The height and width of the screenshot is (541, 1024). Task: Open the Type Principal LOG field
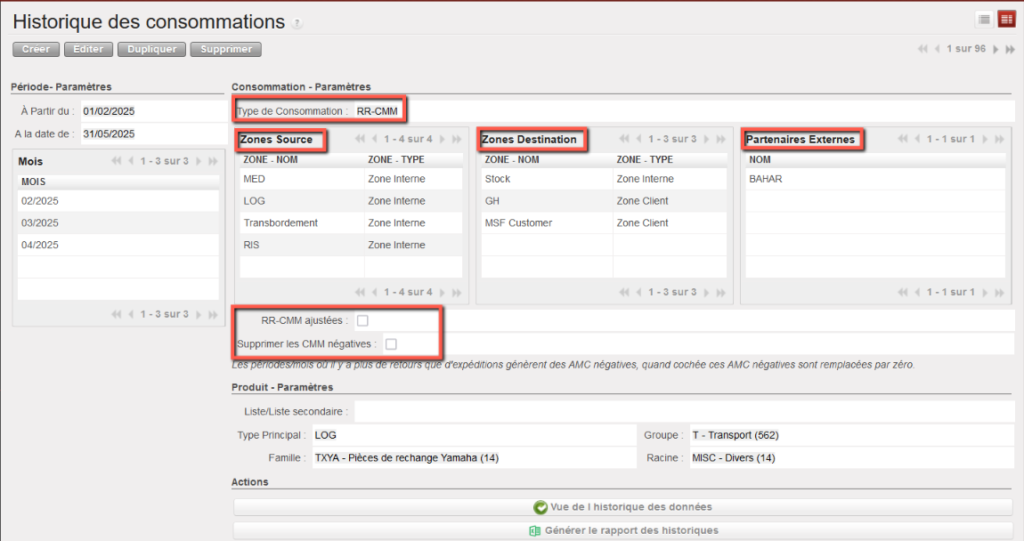click(x=470, y=436)
